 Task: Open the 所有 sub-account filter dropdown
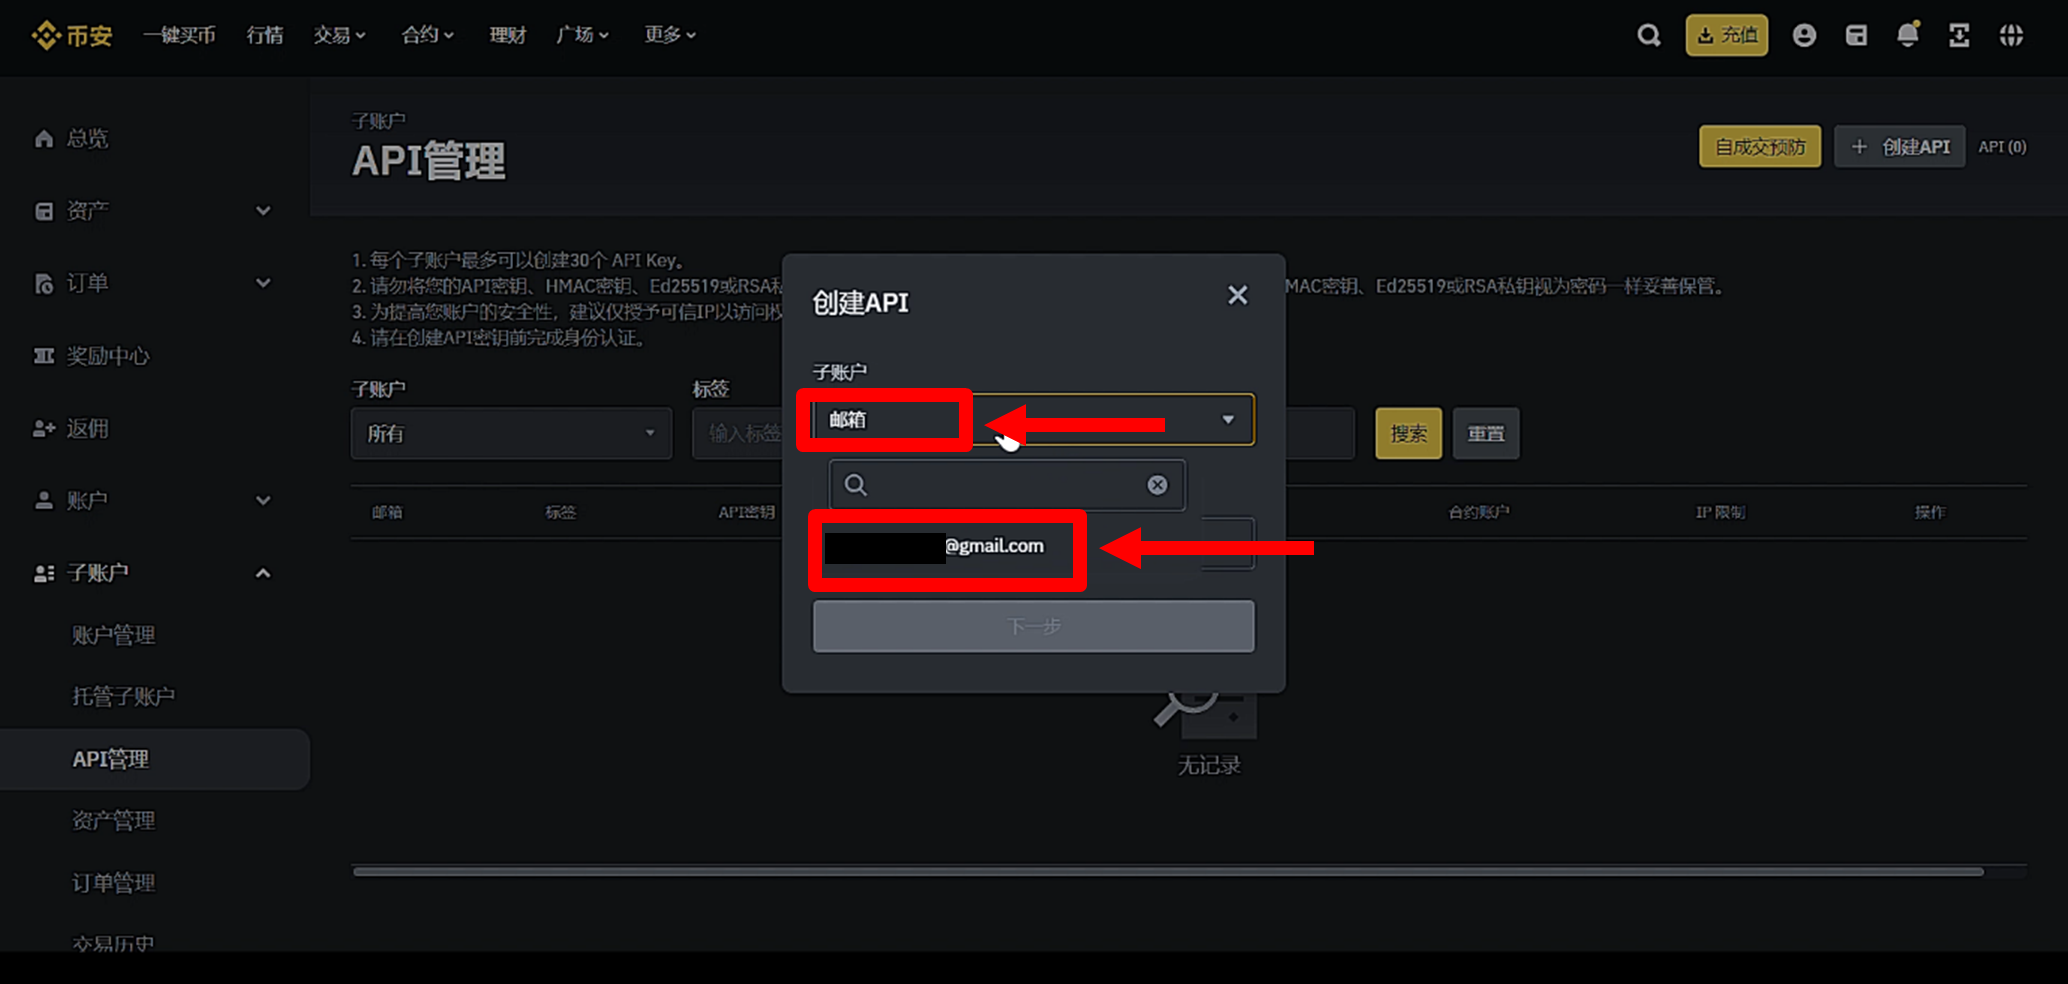(510, 433)
